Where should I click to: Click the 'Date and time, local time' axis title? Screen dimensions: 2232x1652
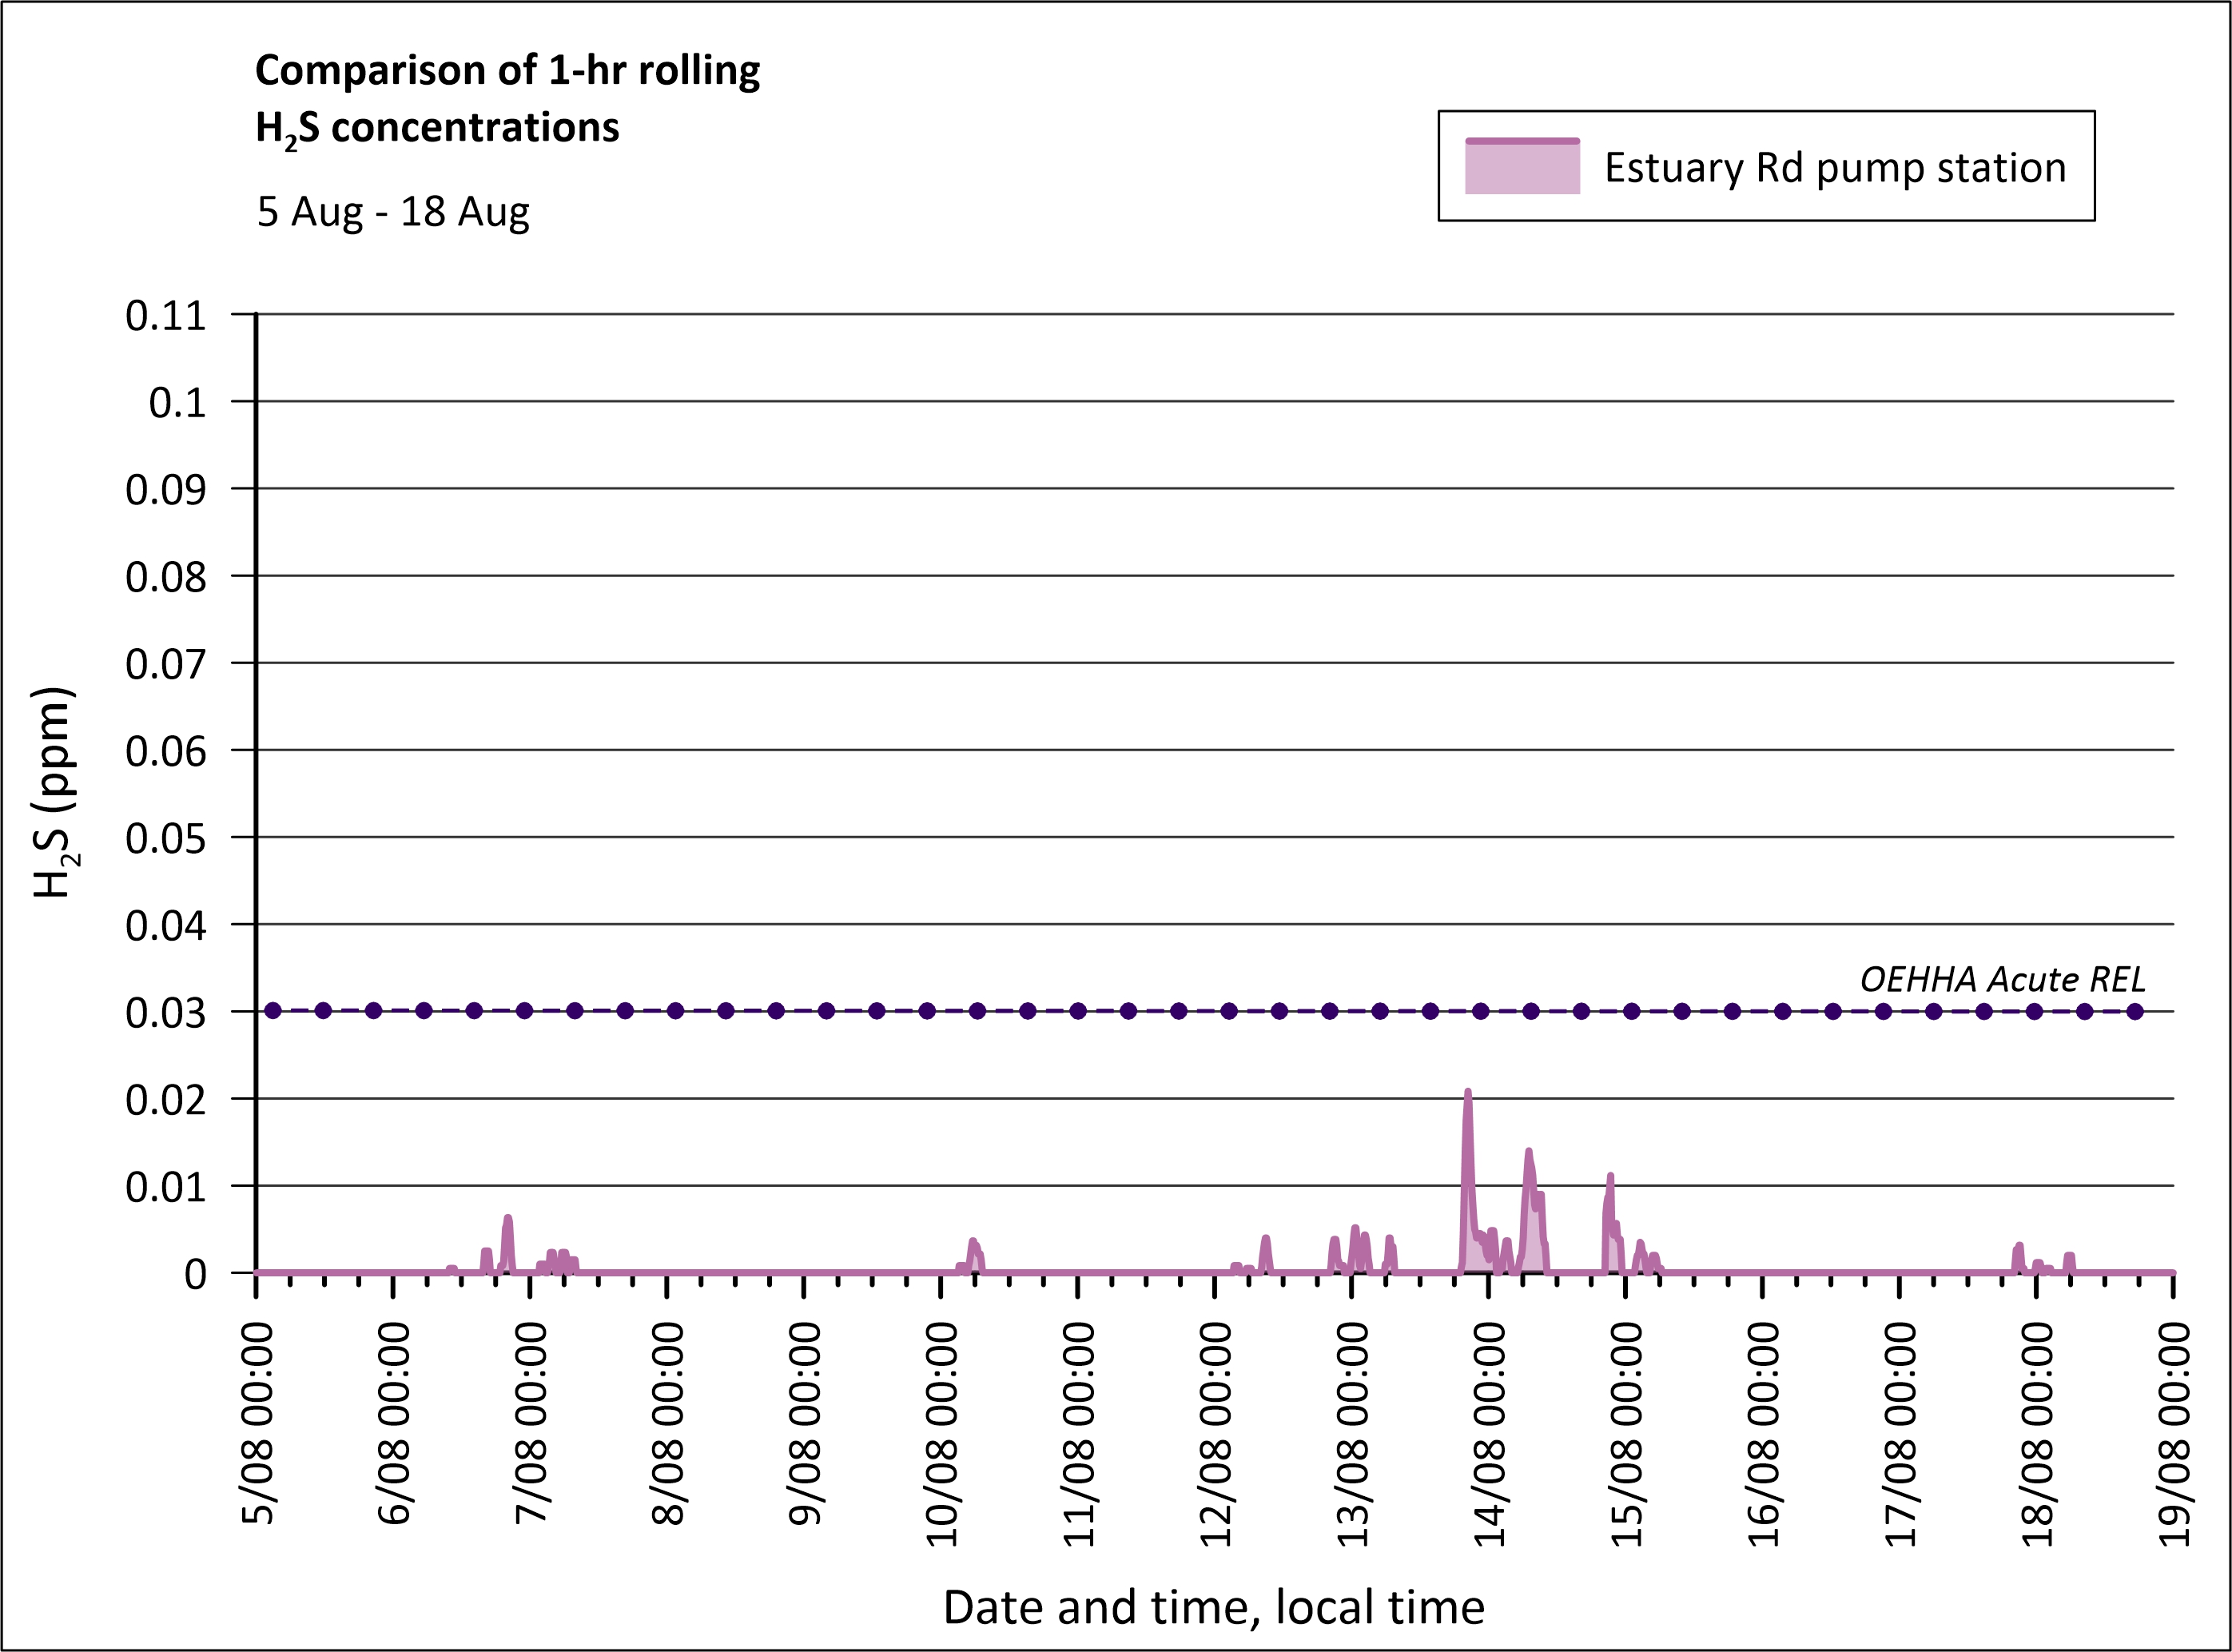(1213, 1607)
